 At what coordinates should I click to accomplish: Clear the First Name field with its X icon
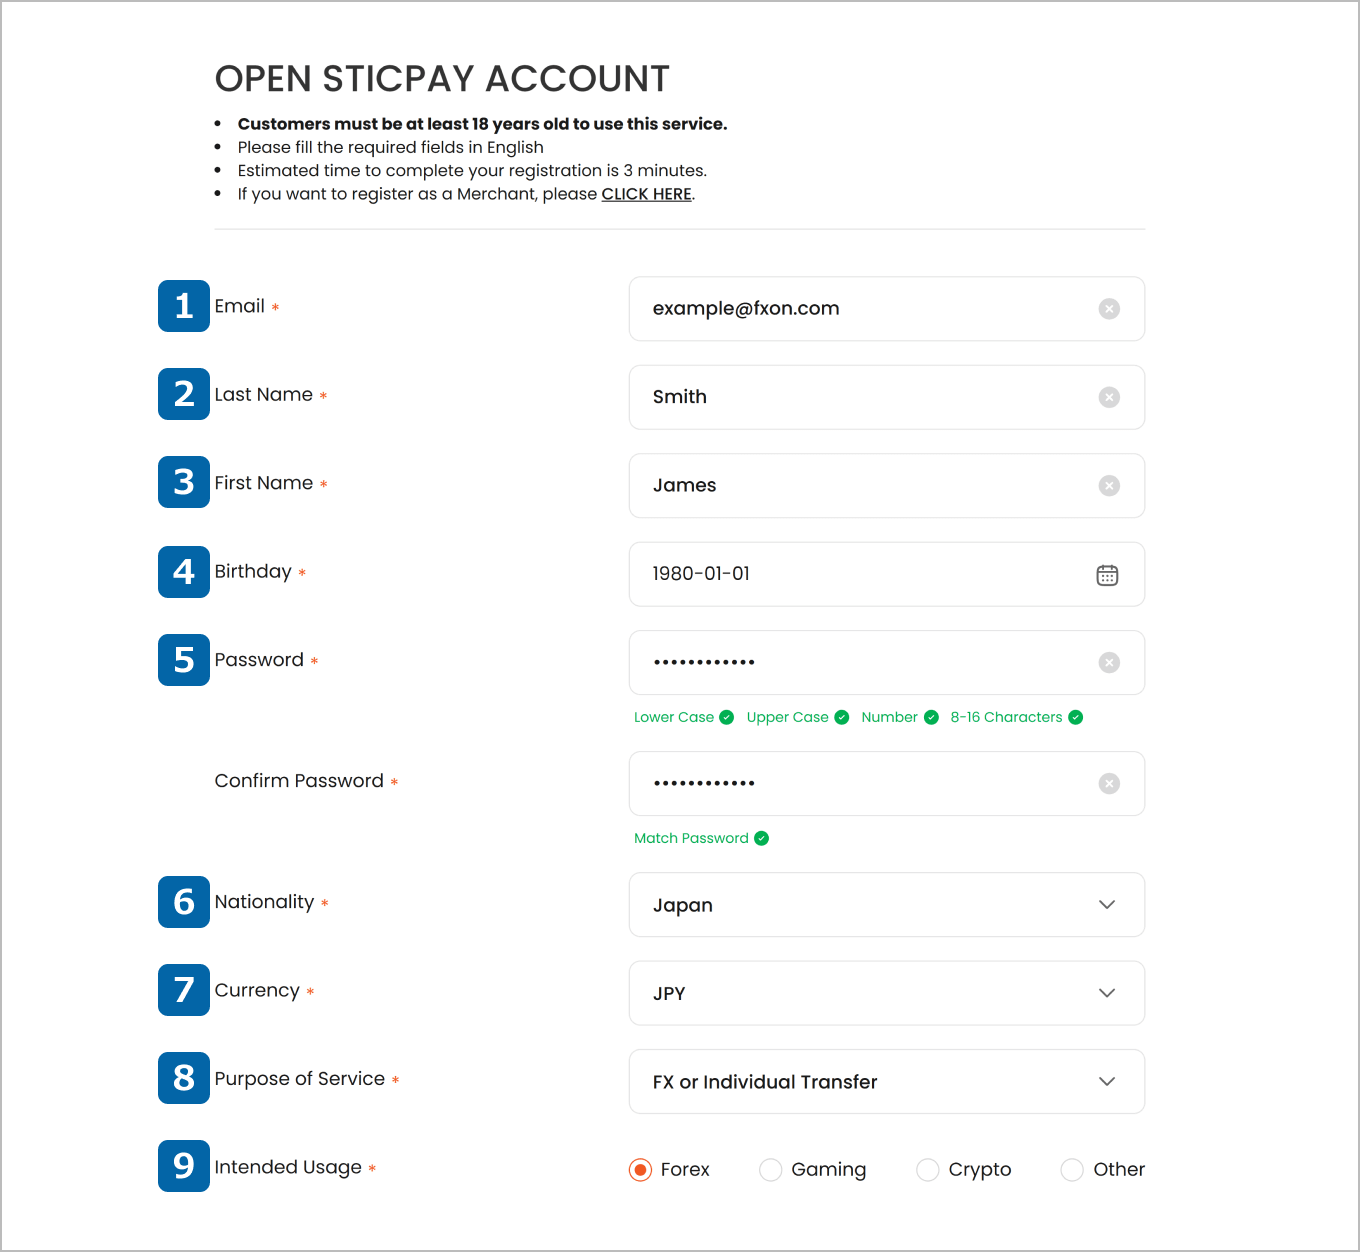coord(1109,485)
